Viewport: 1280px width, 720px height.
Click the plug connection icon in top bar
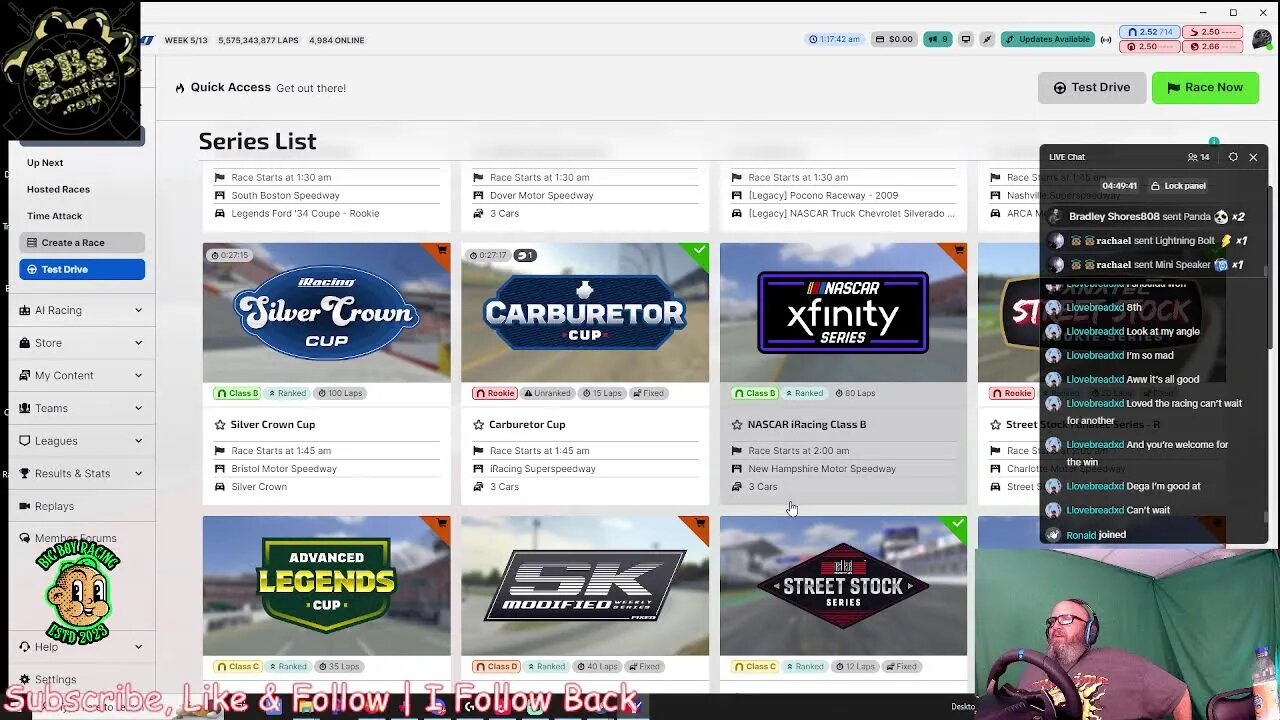click(987, 39)
